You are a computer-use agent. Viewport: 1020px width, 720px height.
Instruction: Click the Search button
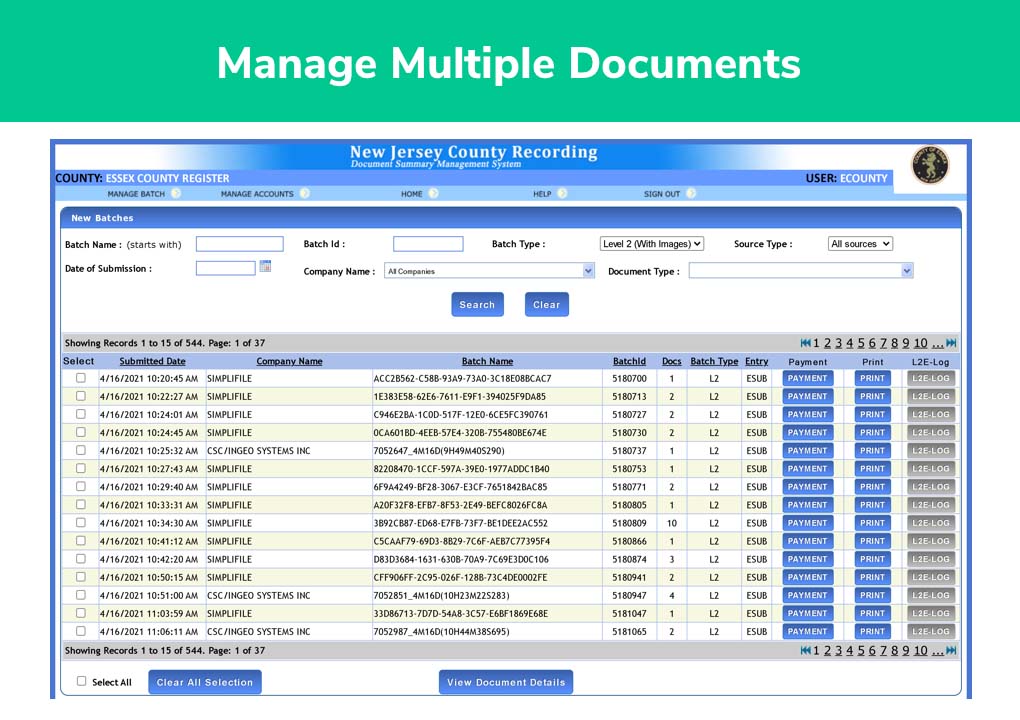pyautogui.click(x=477, y=304)
